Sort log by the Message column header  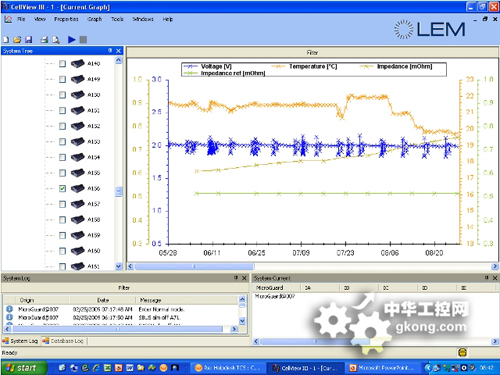(x=187, y=300)
